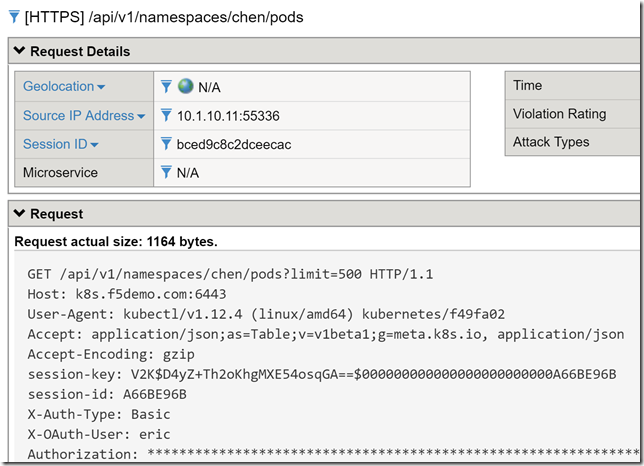
Task: Open the Geolocation dropdown arrow
Action: point(101,88)
